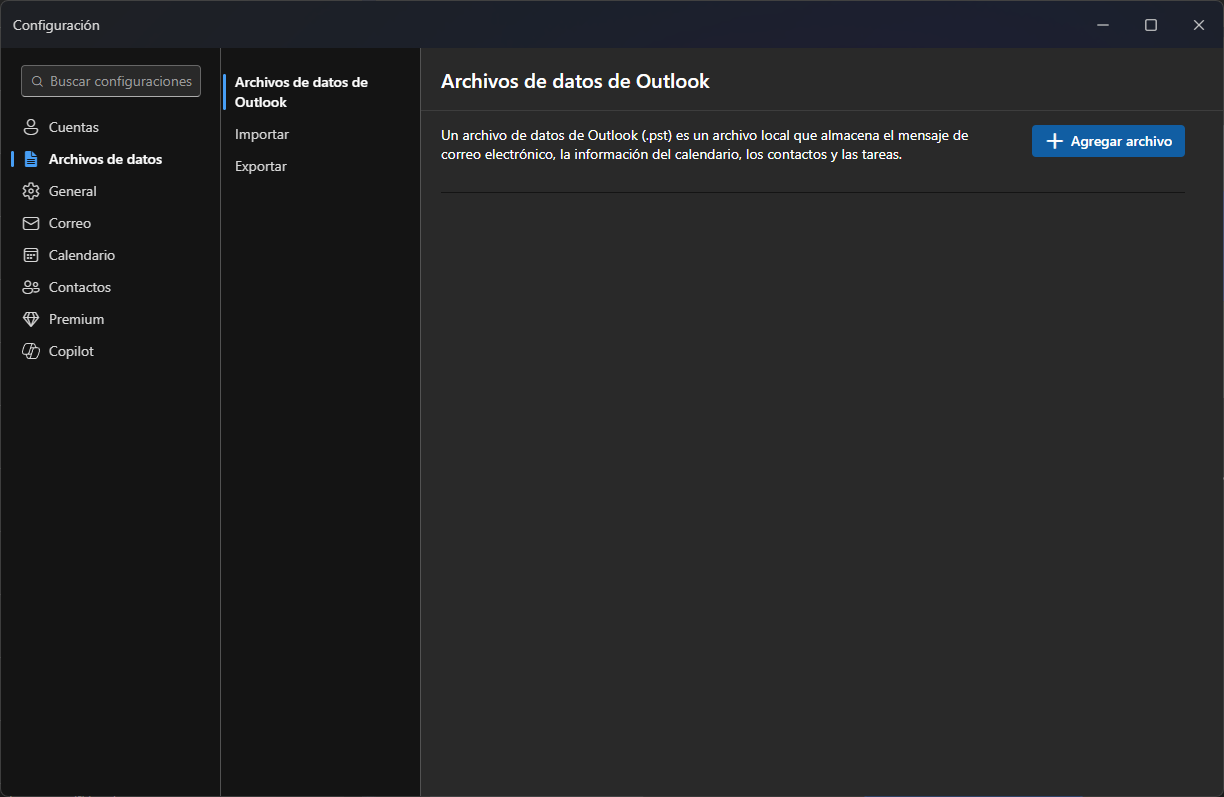Focus the Buscar configuraciones search field
The width and height of the screenshot is (1224, 797).
coord(111,81)
